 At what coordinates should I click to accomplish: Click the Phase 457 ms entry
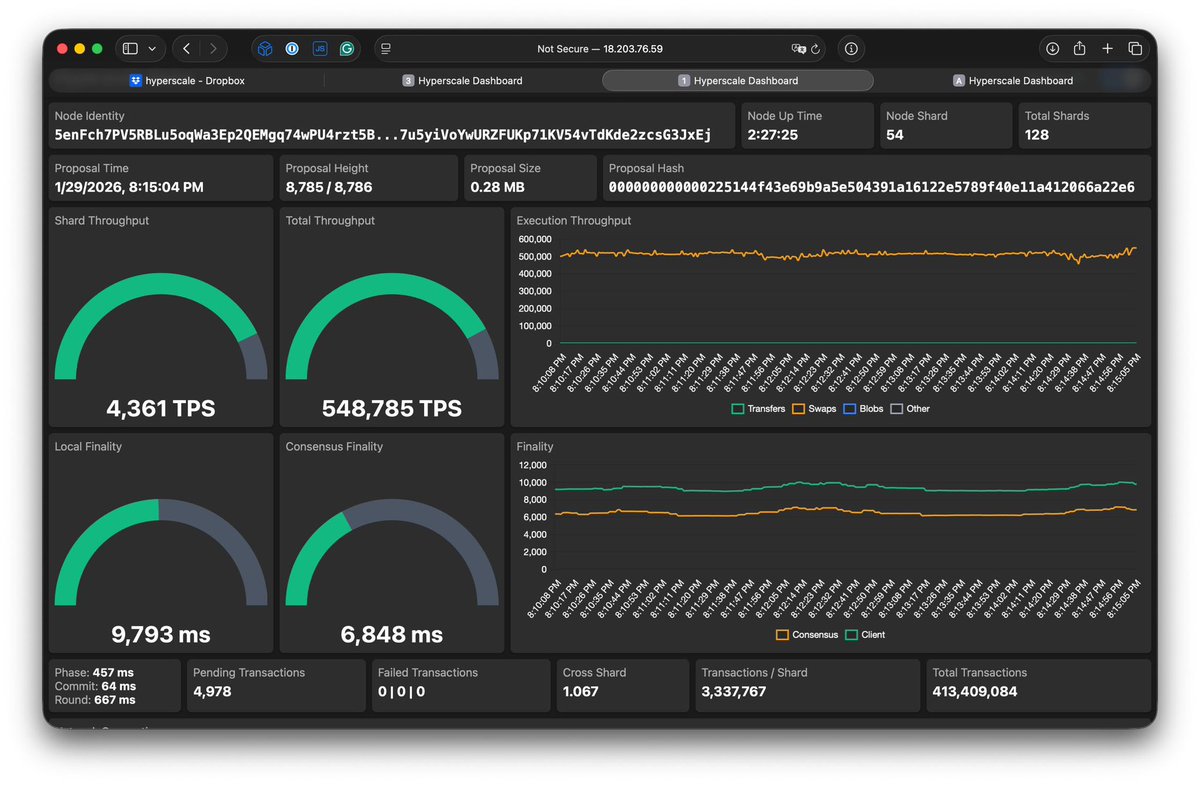pyautogui.click(x=94, y=673)
